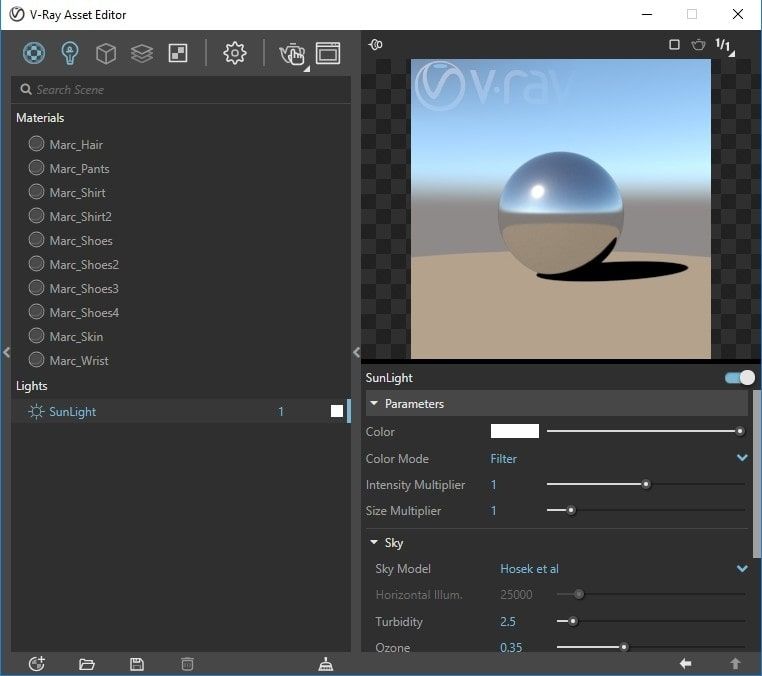Image resolution: width=762 pixels, height=676 pixels.
Task: Click the white Color swatch
Action: pos(515,431)
